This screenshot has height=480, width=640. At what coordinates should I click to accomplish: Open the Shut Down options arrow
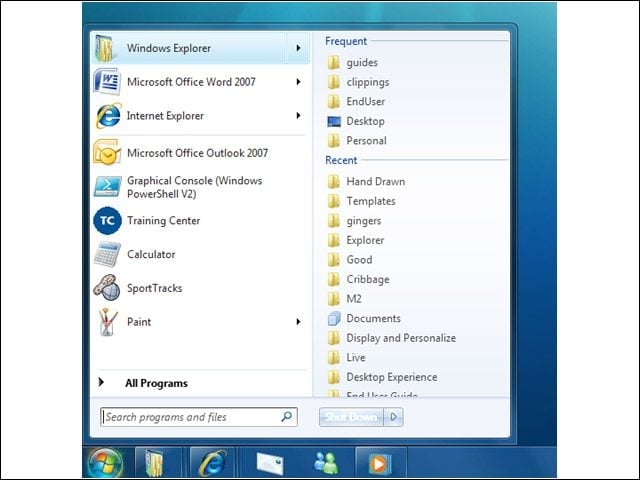pyautogui.click(x=393, y=417)
